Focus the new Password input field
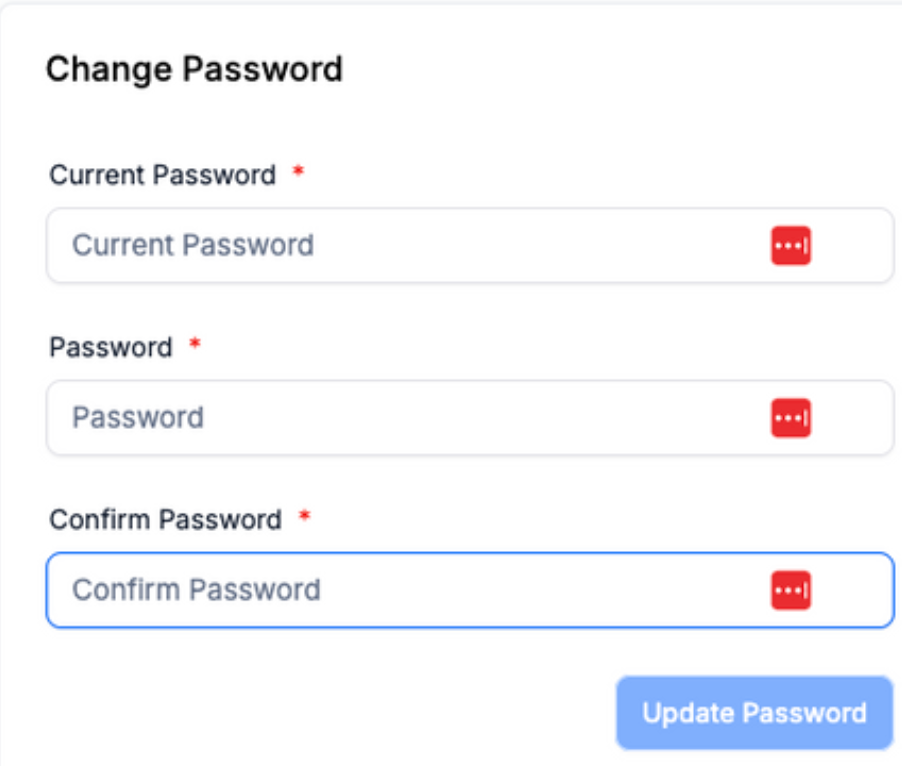Image resolution: width=902 pixels, height=766 pixels. point(470,418)
